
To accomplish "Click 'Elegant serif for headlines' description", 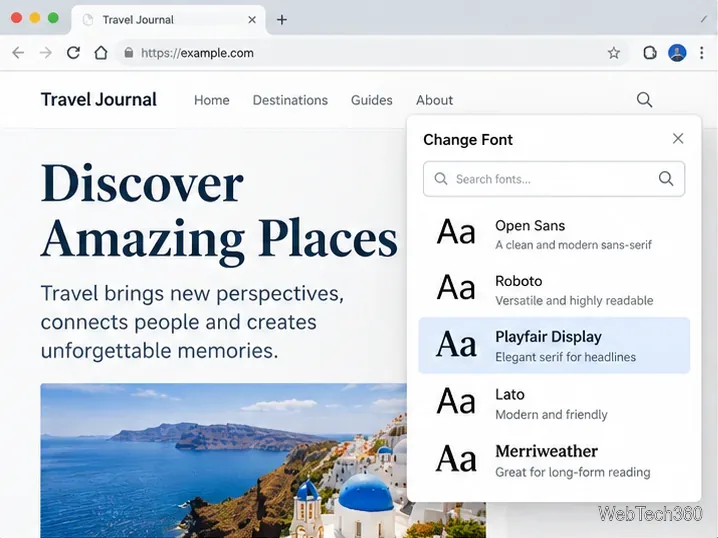I will click(x=566, y=357).
